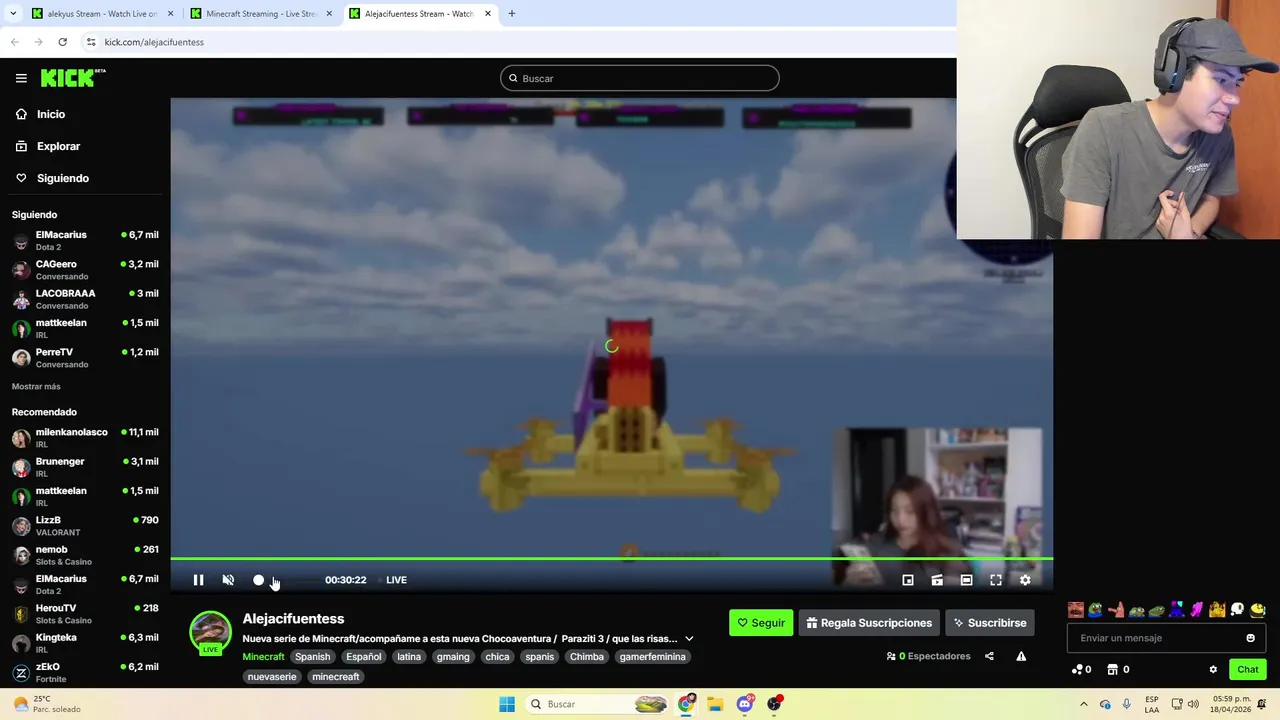The image size is (1280, 720).
Task: Open Windows Start menu
Action: pos(507,704)
